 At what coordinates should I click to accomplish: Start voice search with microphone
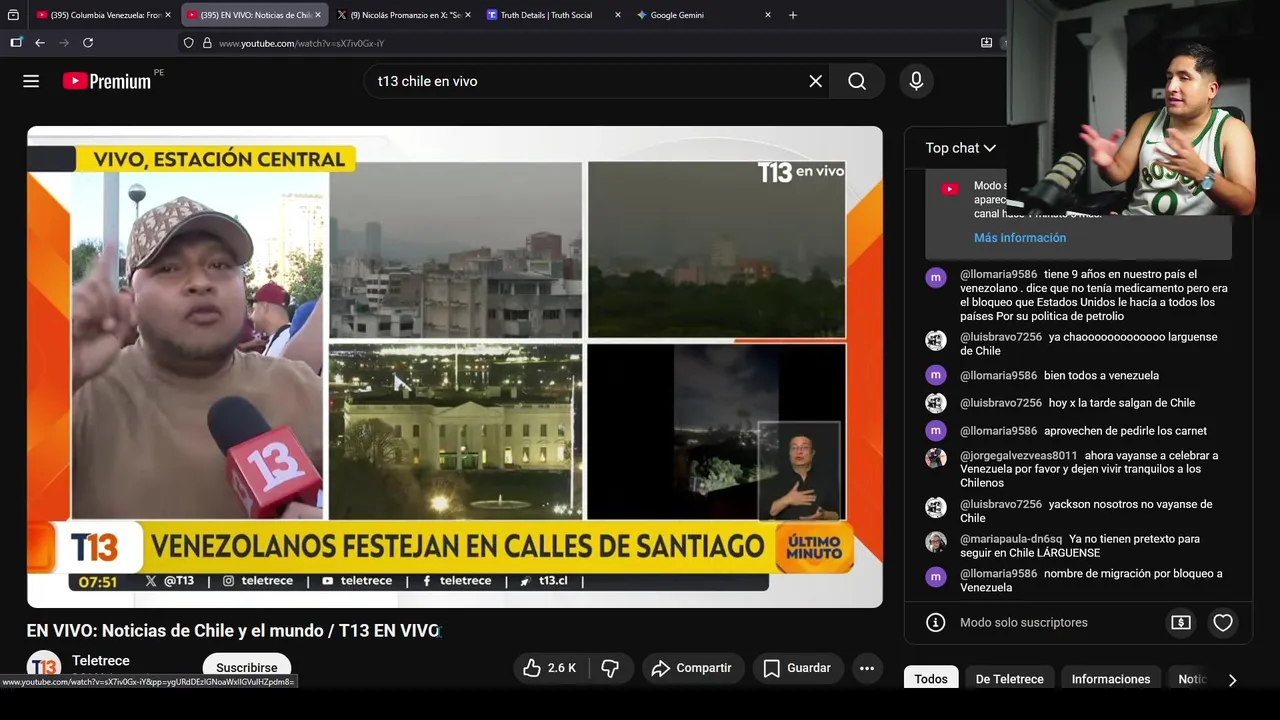pos(916,81)
